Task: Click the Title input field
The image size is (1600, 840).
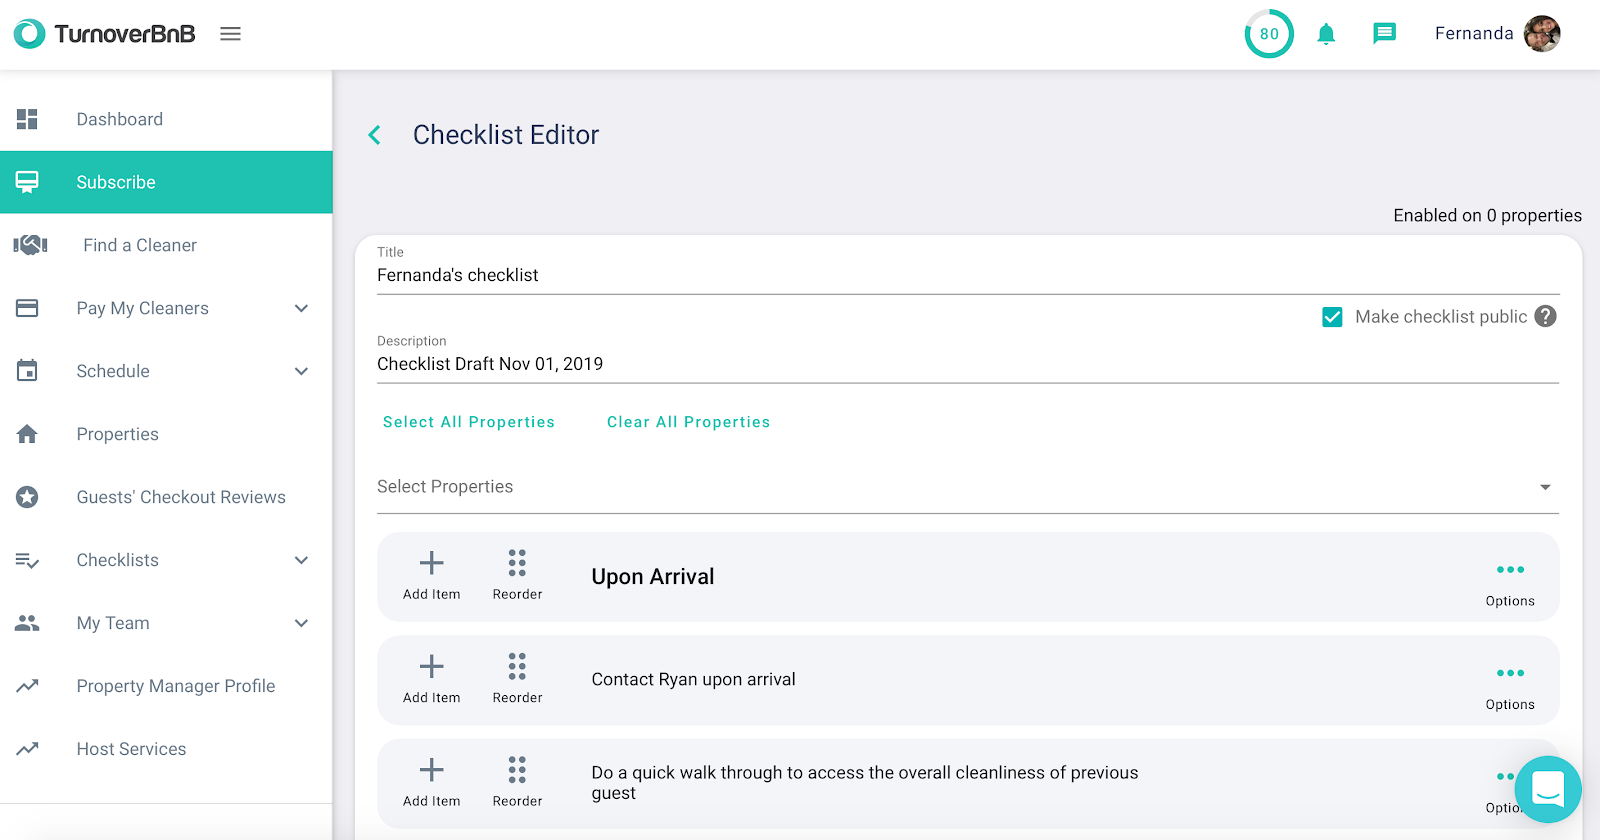Action: click(x=966, y=275)
